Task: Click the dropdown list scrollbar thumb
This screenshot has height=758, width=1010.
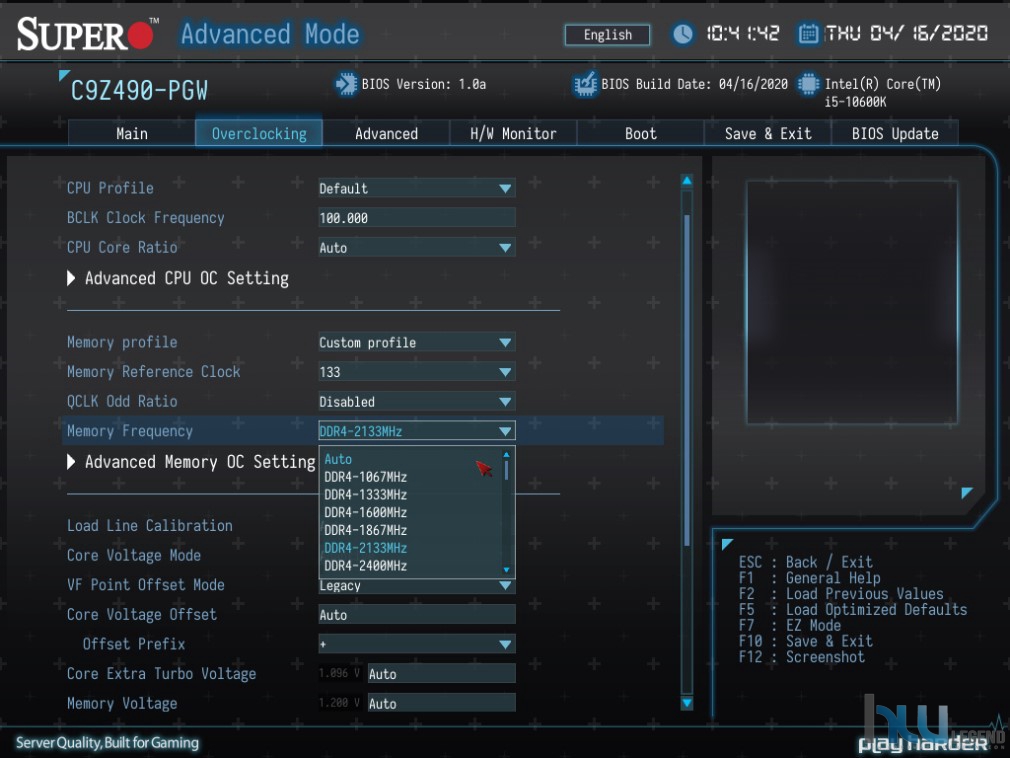Action: pos(506,469)
